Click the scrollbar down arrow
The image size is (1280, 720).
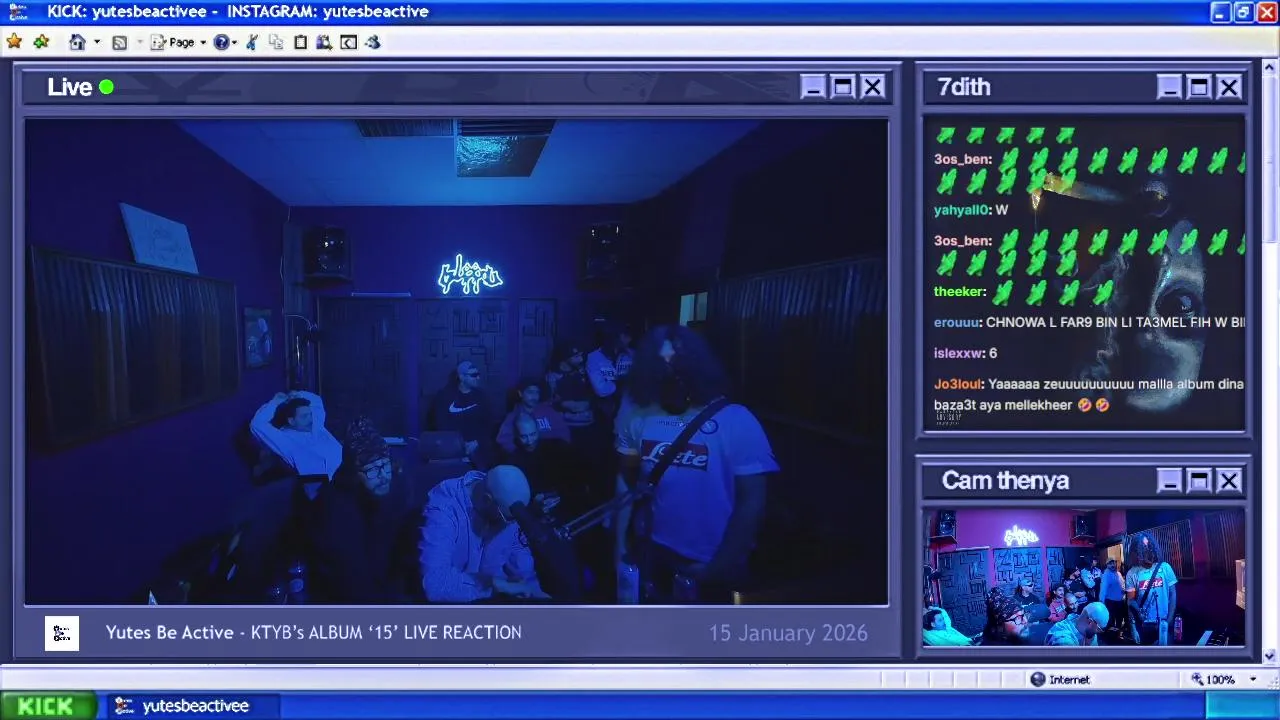point(1270,656)
